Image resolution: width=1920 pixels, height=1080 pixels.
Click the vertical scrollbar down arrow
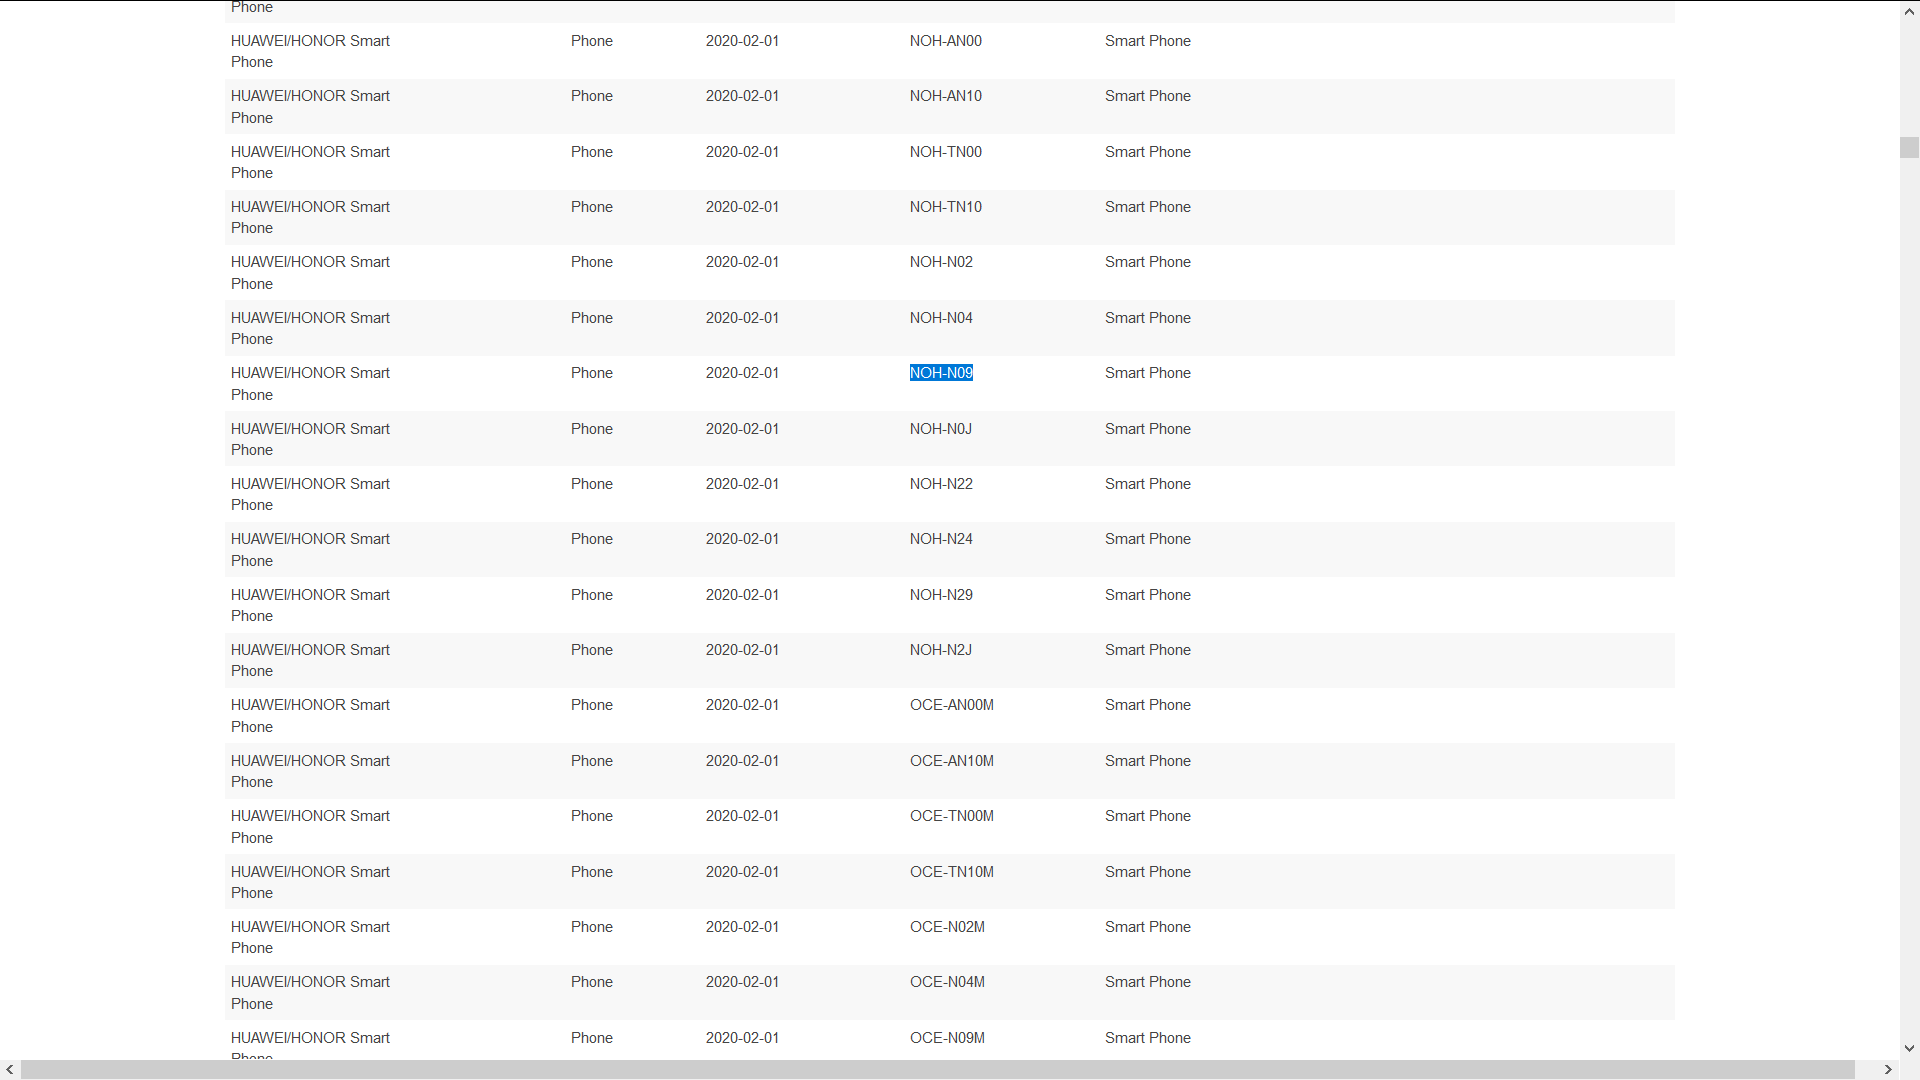(x=1909, y=1049)
